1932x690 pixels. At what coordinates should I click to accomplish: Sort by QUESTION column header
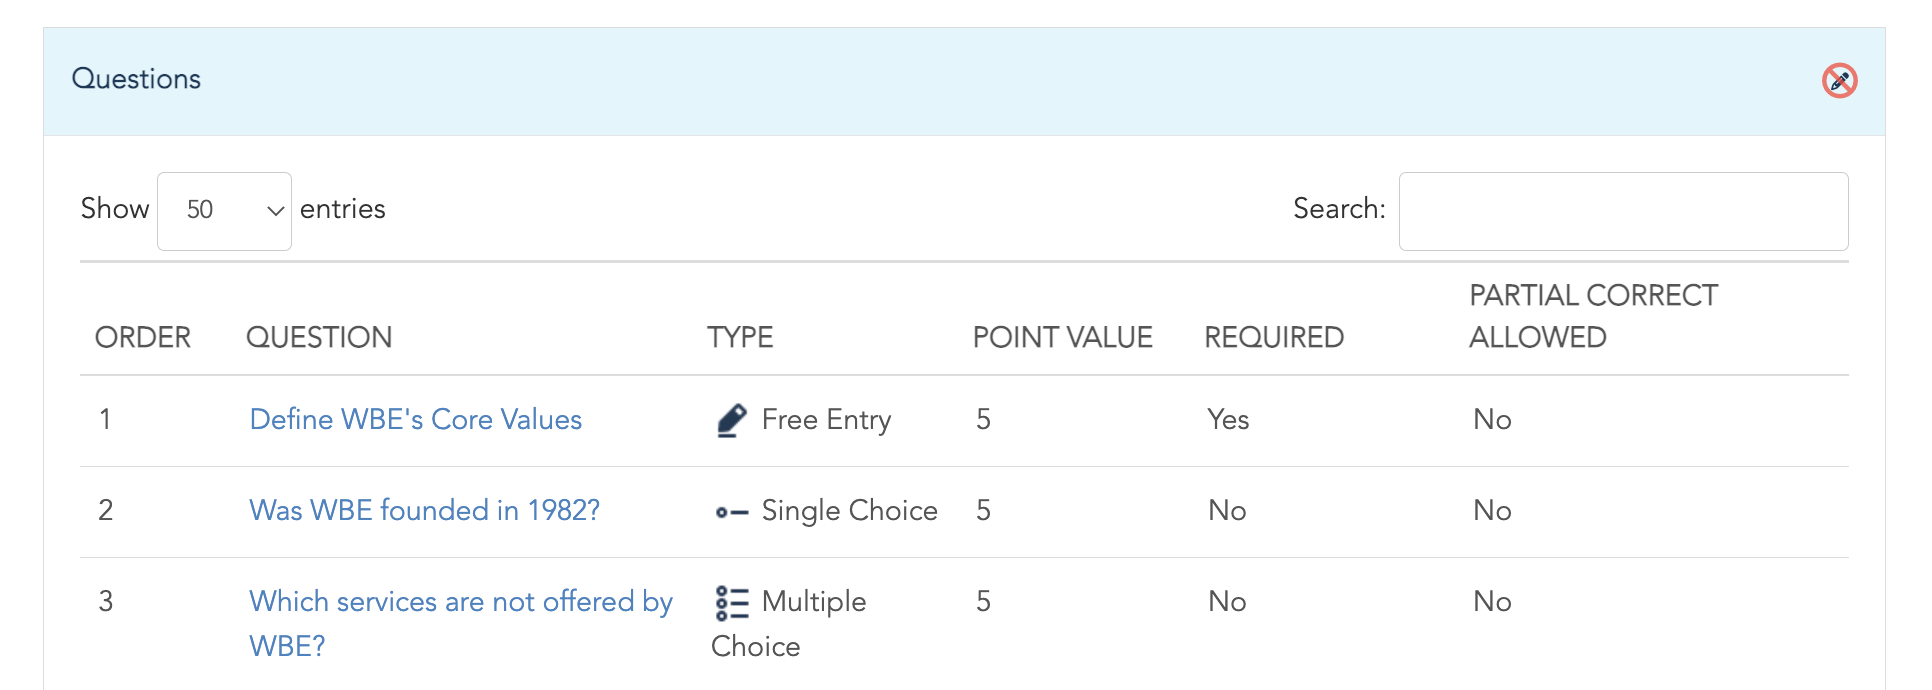[319, 337]
